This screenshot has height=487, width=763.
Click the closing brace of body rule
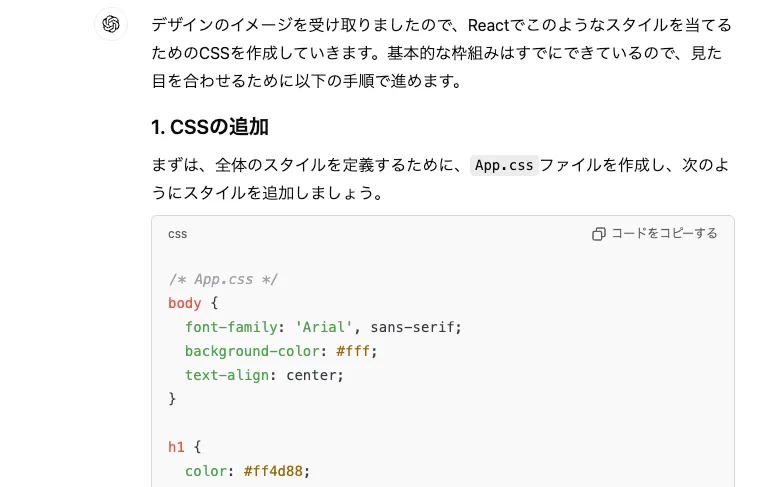pyautogui.click(x=172, y=399)
